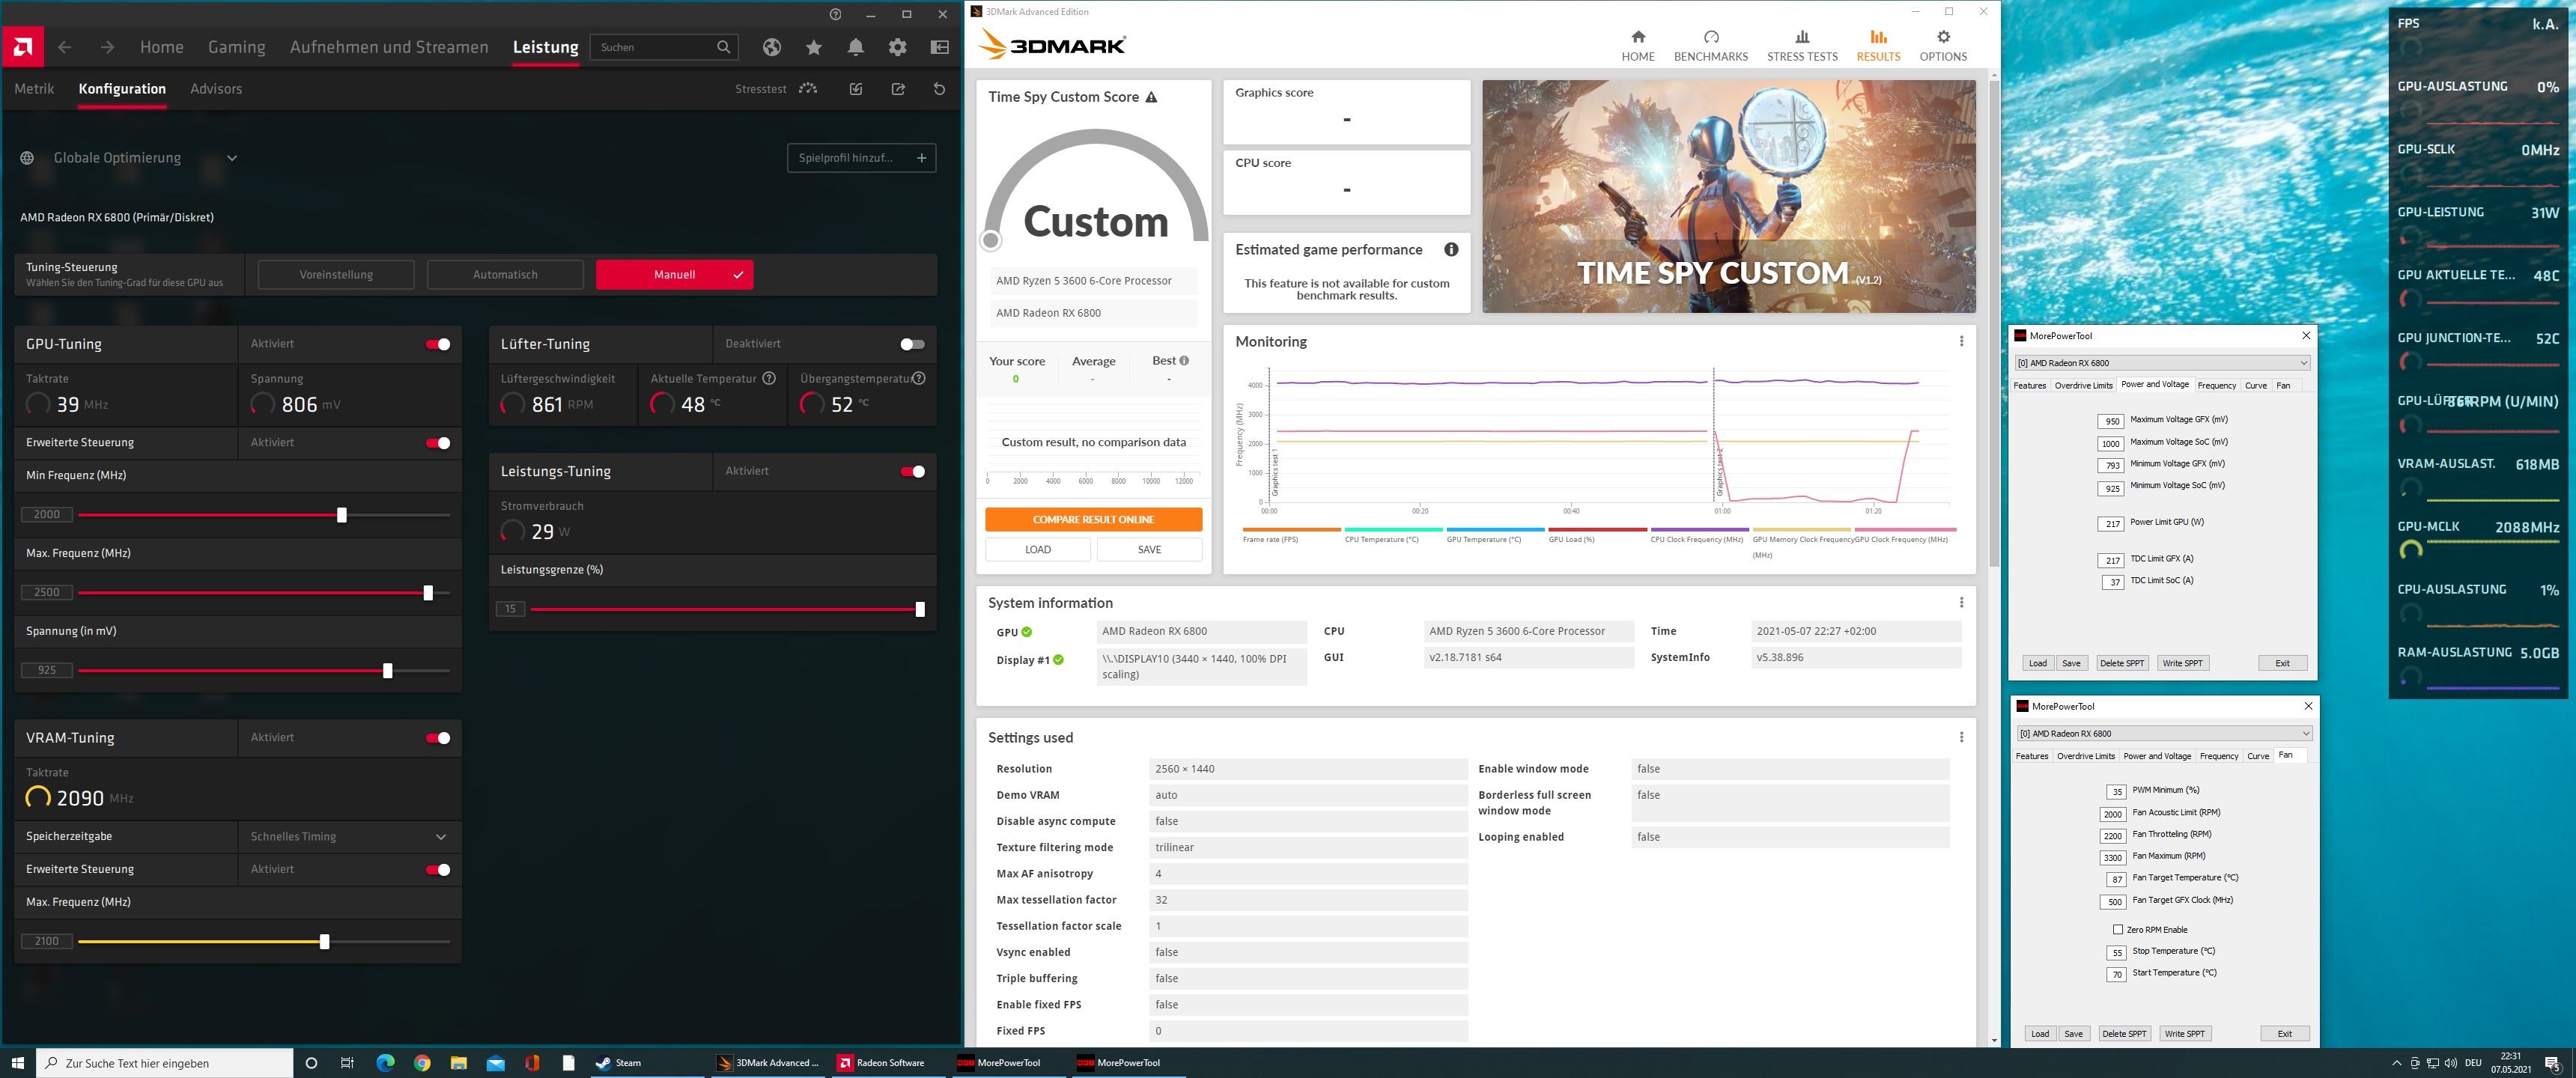Click the info icon next to Estimated game performance
Viewport: 2576px width, 1078px height.
(1451, 249)
